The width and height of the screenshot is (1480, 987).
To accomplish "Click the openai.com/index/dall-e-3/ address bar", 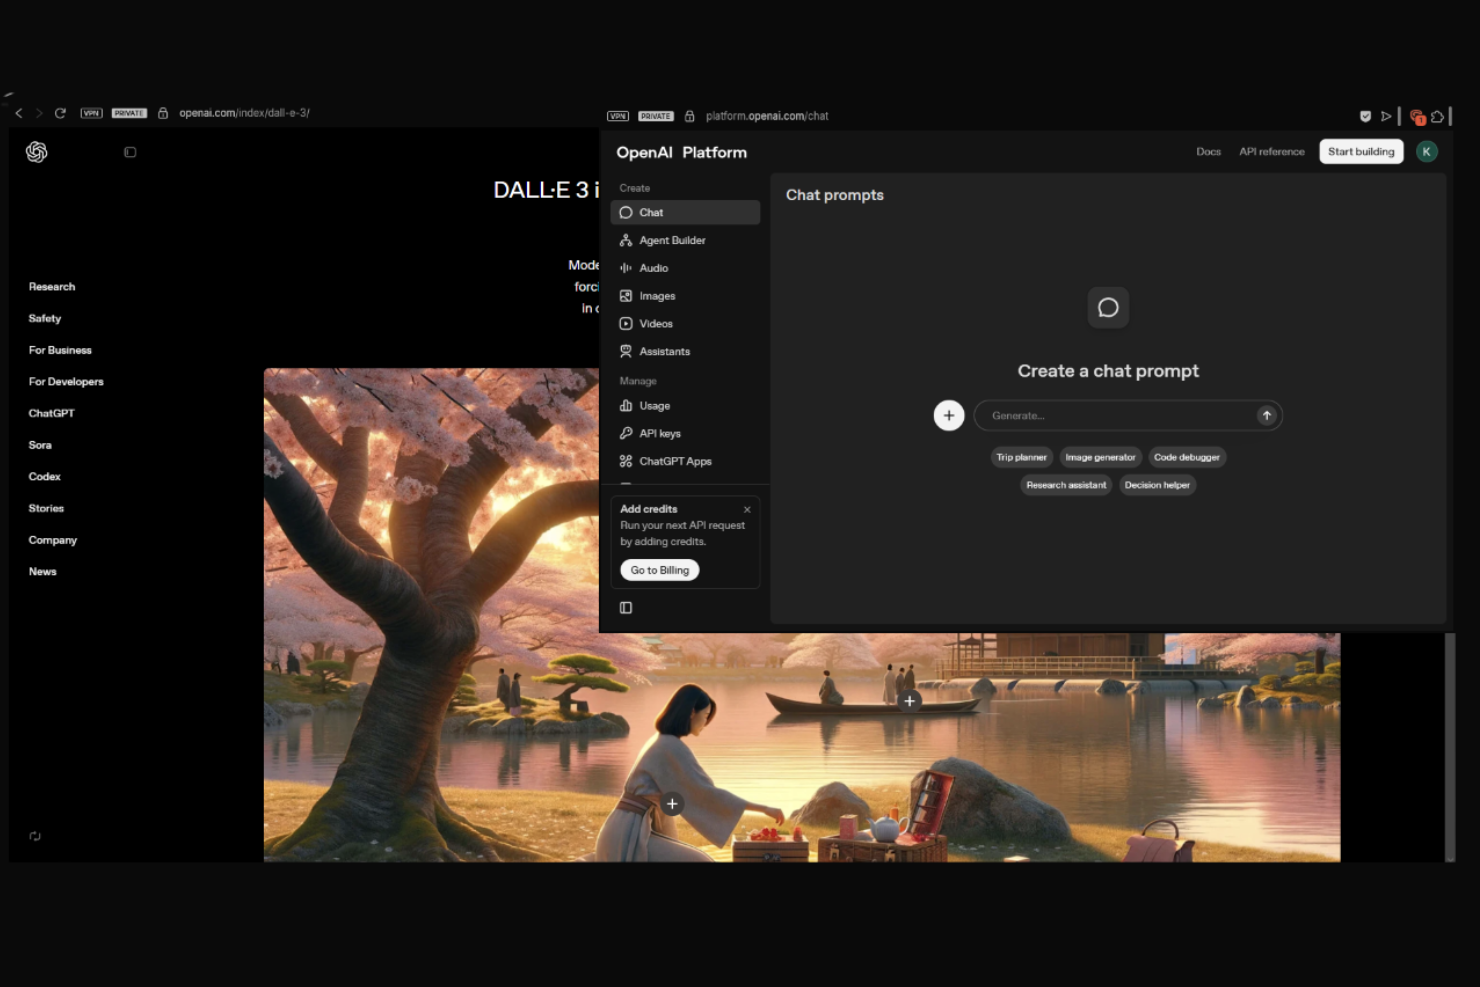I will click(x=245, y=113).
